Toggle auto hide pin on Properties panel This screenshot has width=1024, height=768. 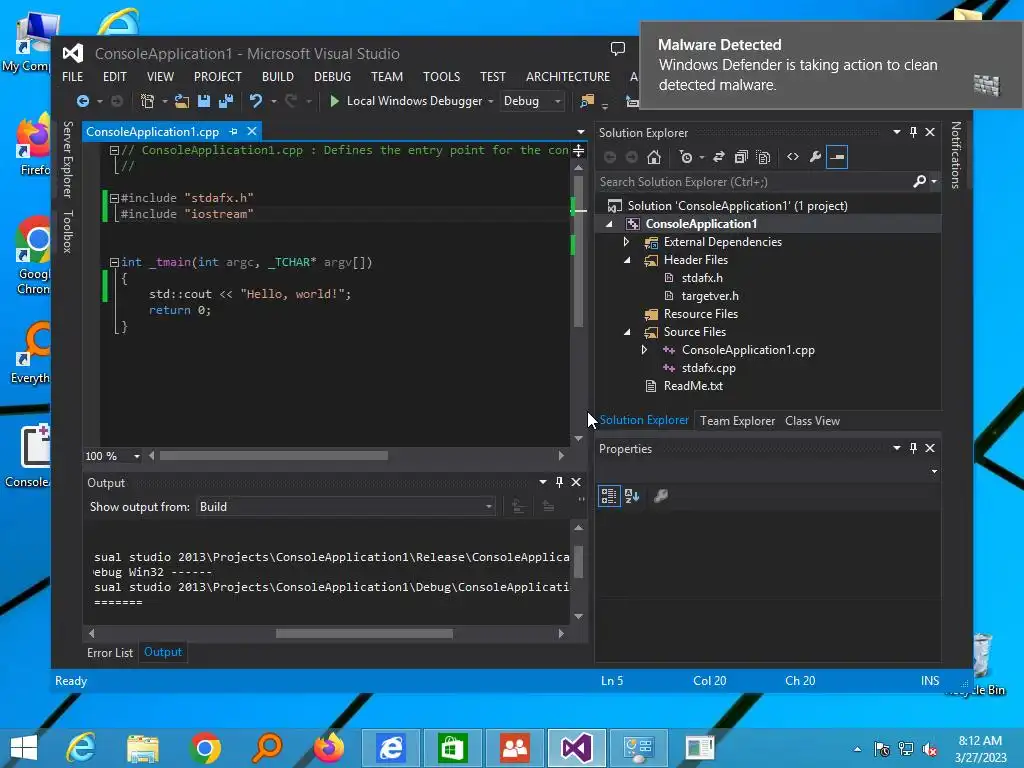pos(914,448)
